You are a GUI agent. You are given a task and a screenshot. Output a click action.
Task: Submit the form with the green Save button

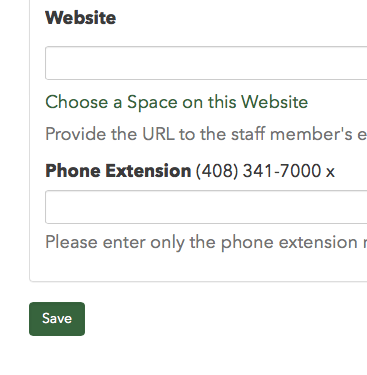[x=57, y=319]
